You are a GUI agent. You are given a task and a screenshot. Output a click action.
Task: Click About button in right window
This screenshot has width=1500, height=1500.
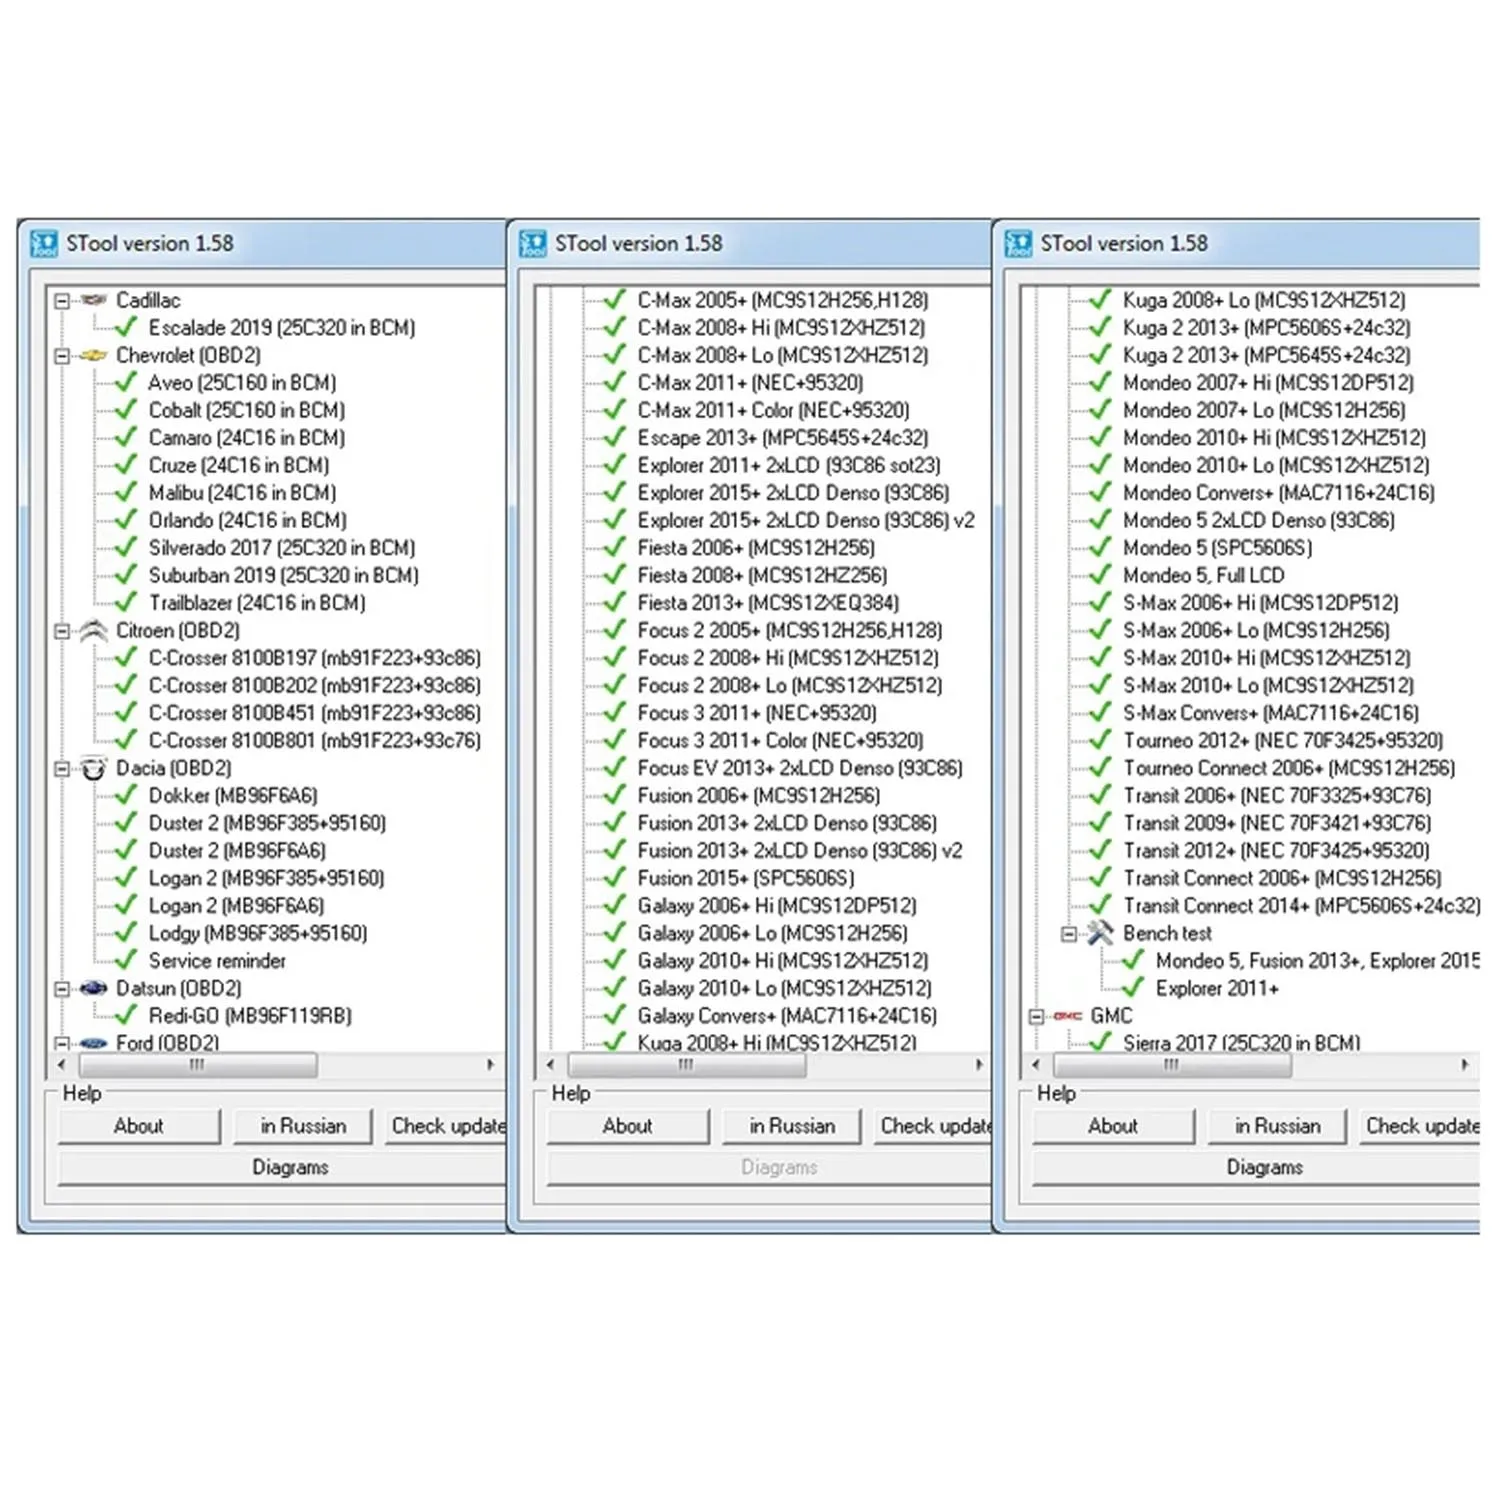1113,1126
